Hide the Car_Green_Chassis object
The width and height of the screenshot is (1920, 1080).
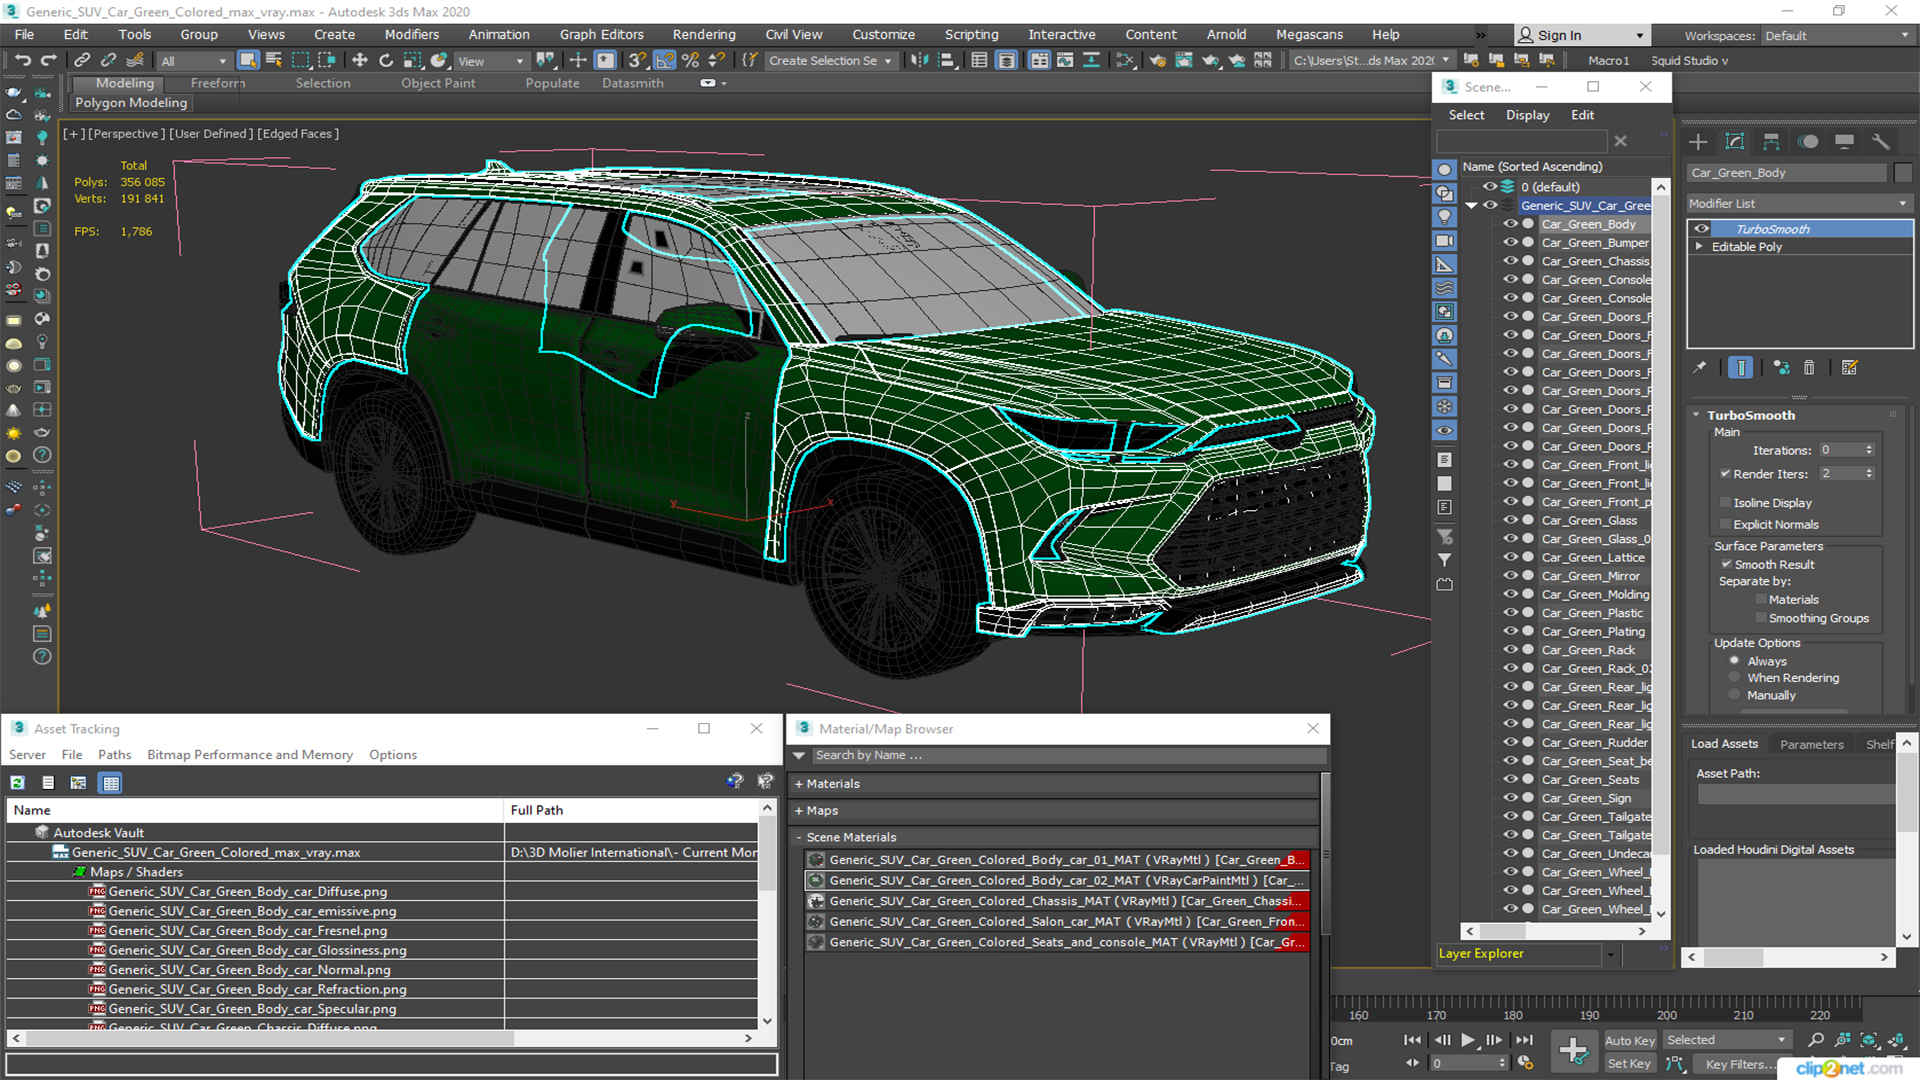coord(1510,261)
